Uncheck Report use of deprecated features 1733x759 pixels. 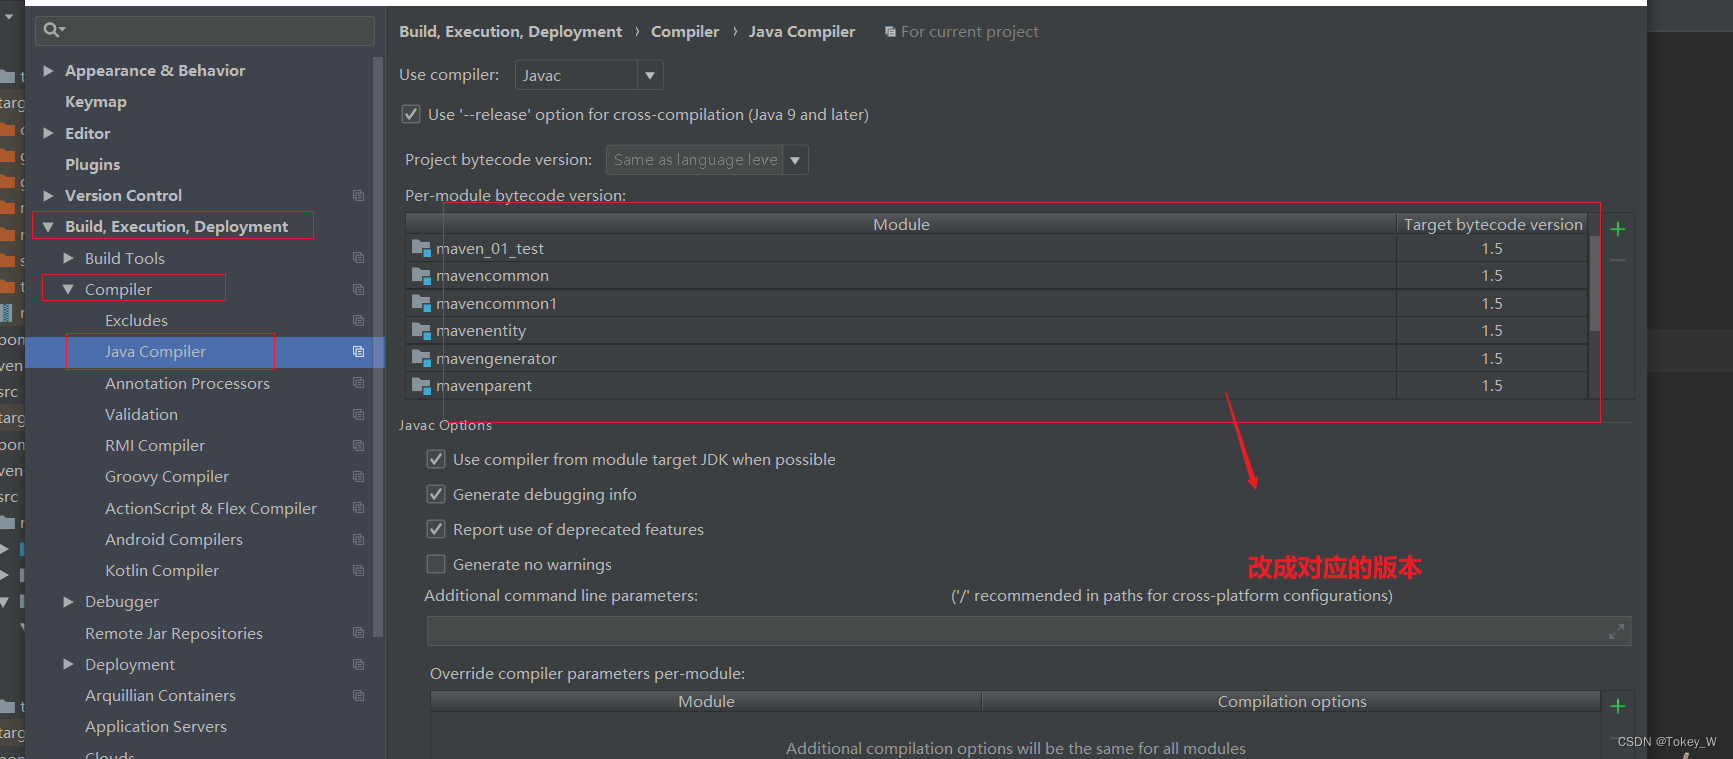[436, 529]
